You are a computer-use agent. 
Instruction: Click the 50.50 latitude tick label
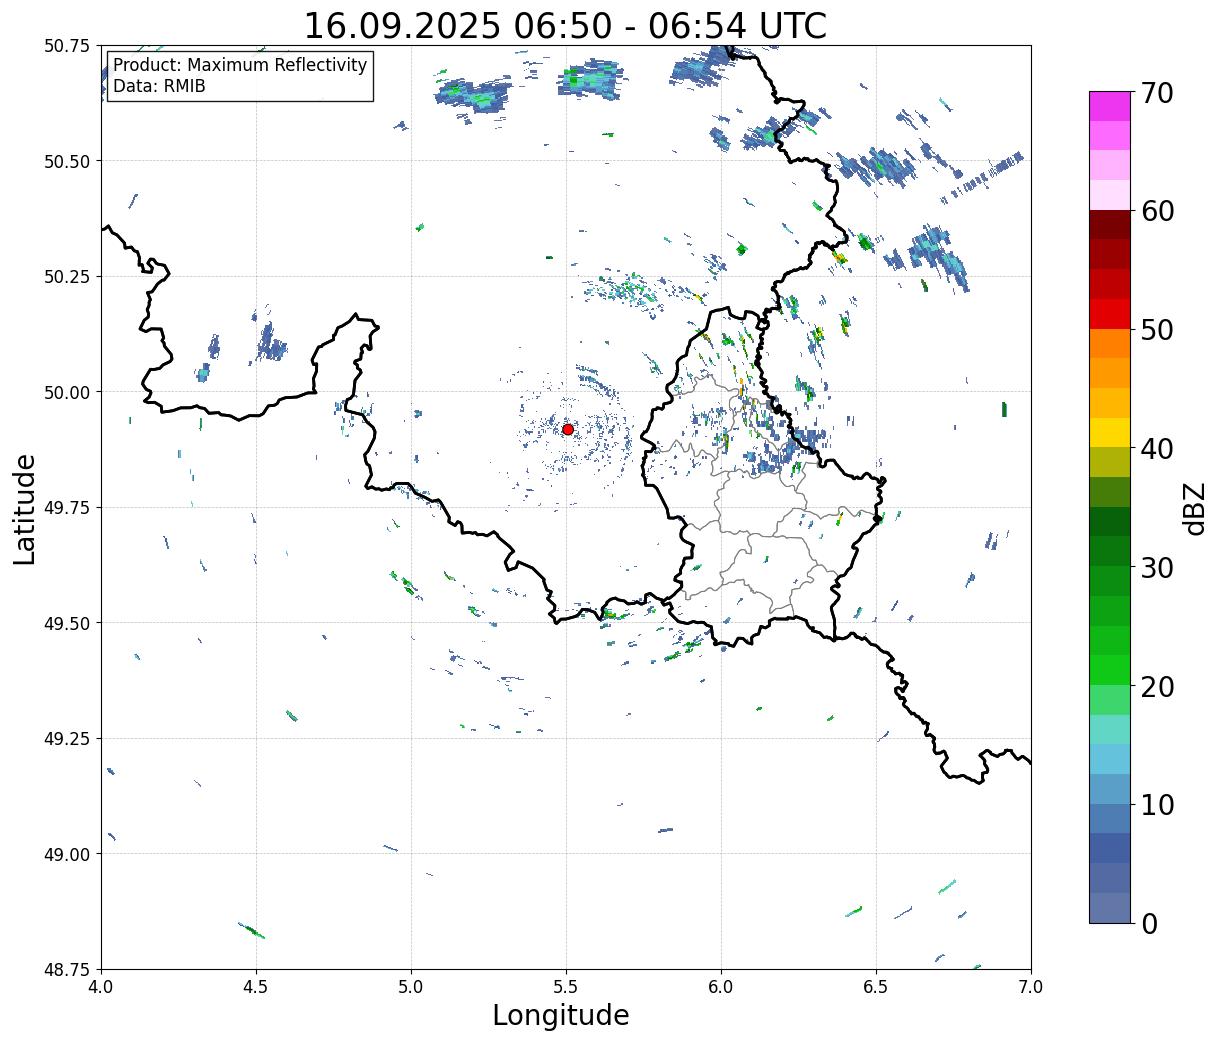click(66, 161)
